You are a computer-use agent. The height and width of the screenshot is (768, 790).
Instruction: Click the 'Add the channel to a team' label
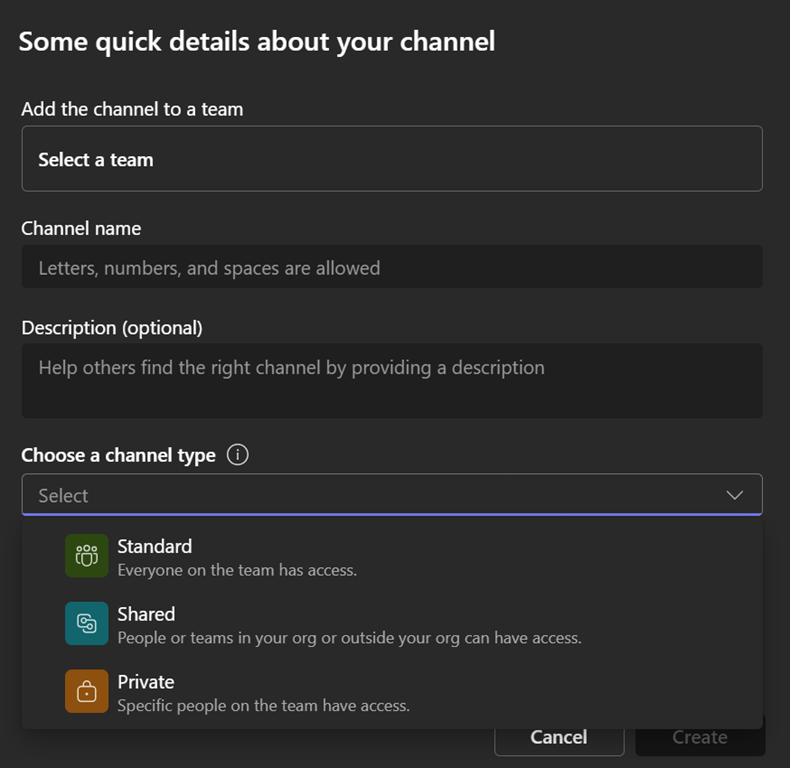(132, 109)
